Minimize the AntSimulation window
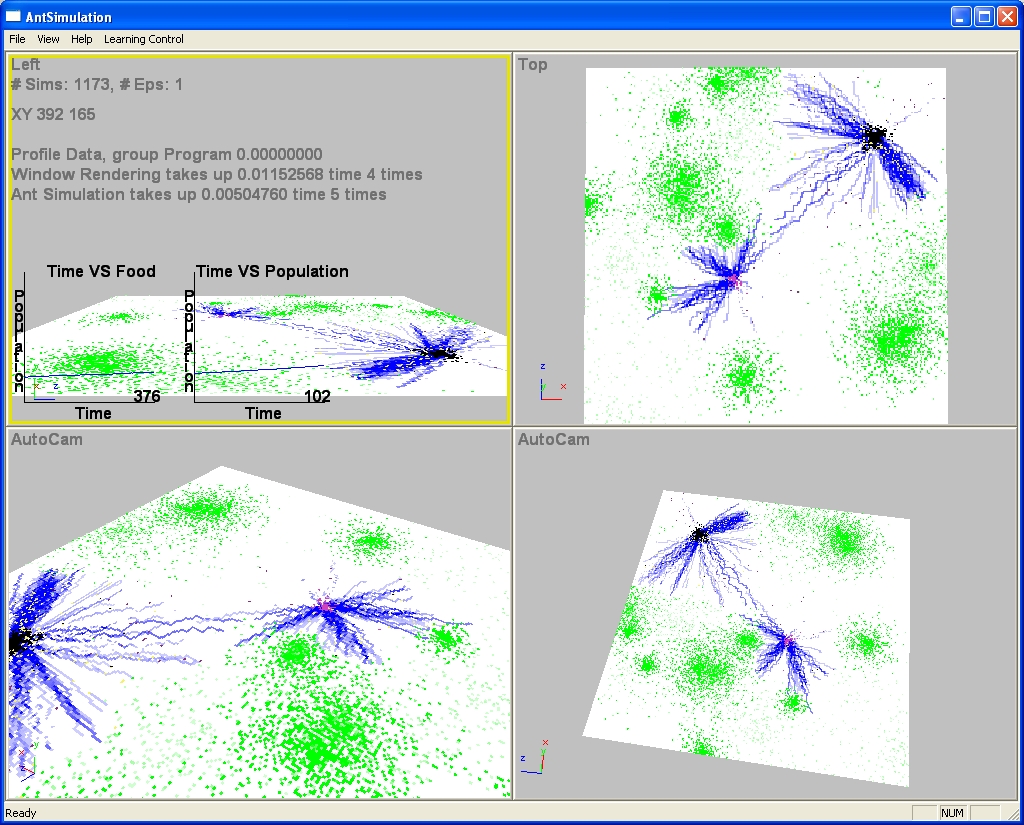The width and height of the screenshot is (1024, 825). 960,17
